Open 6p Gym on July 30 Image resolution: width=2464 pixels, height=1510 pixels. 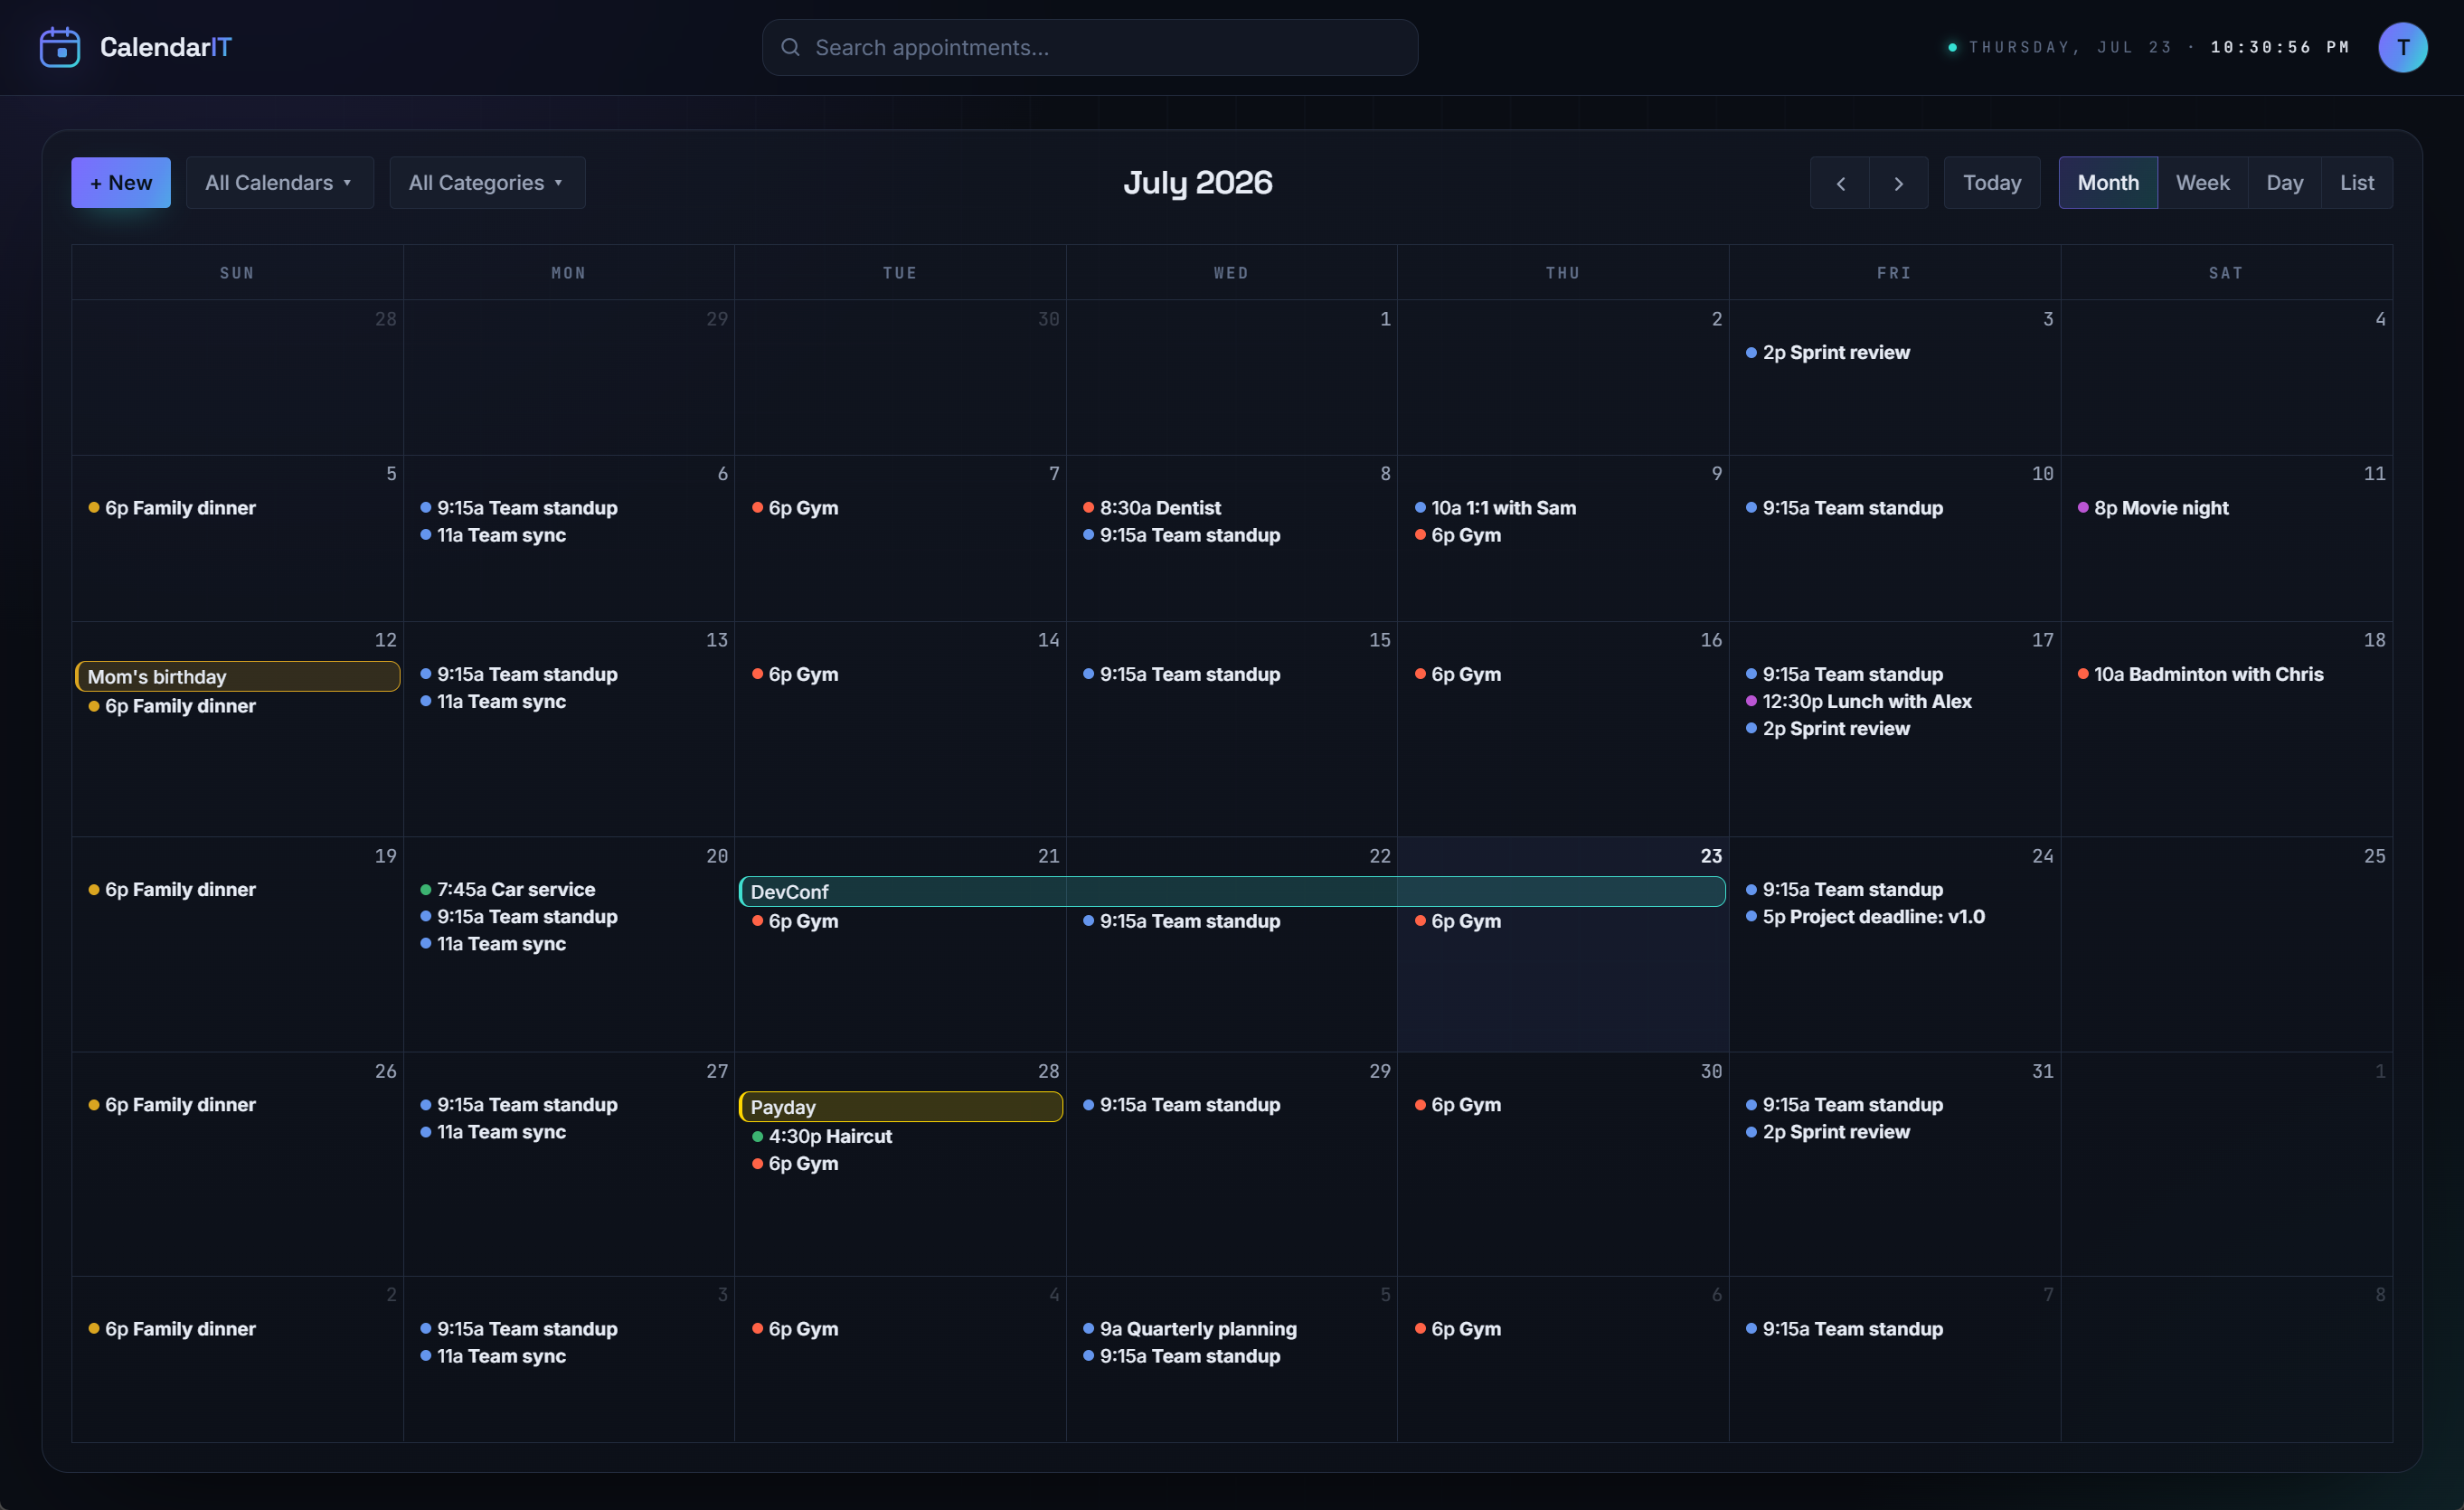pos(1458,1105)
